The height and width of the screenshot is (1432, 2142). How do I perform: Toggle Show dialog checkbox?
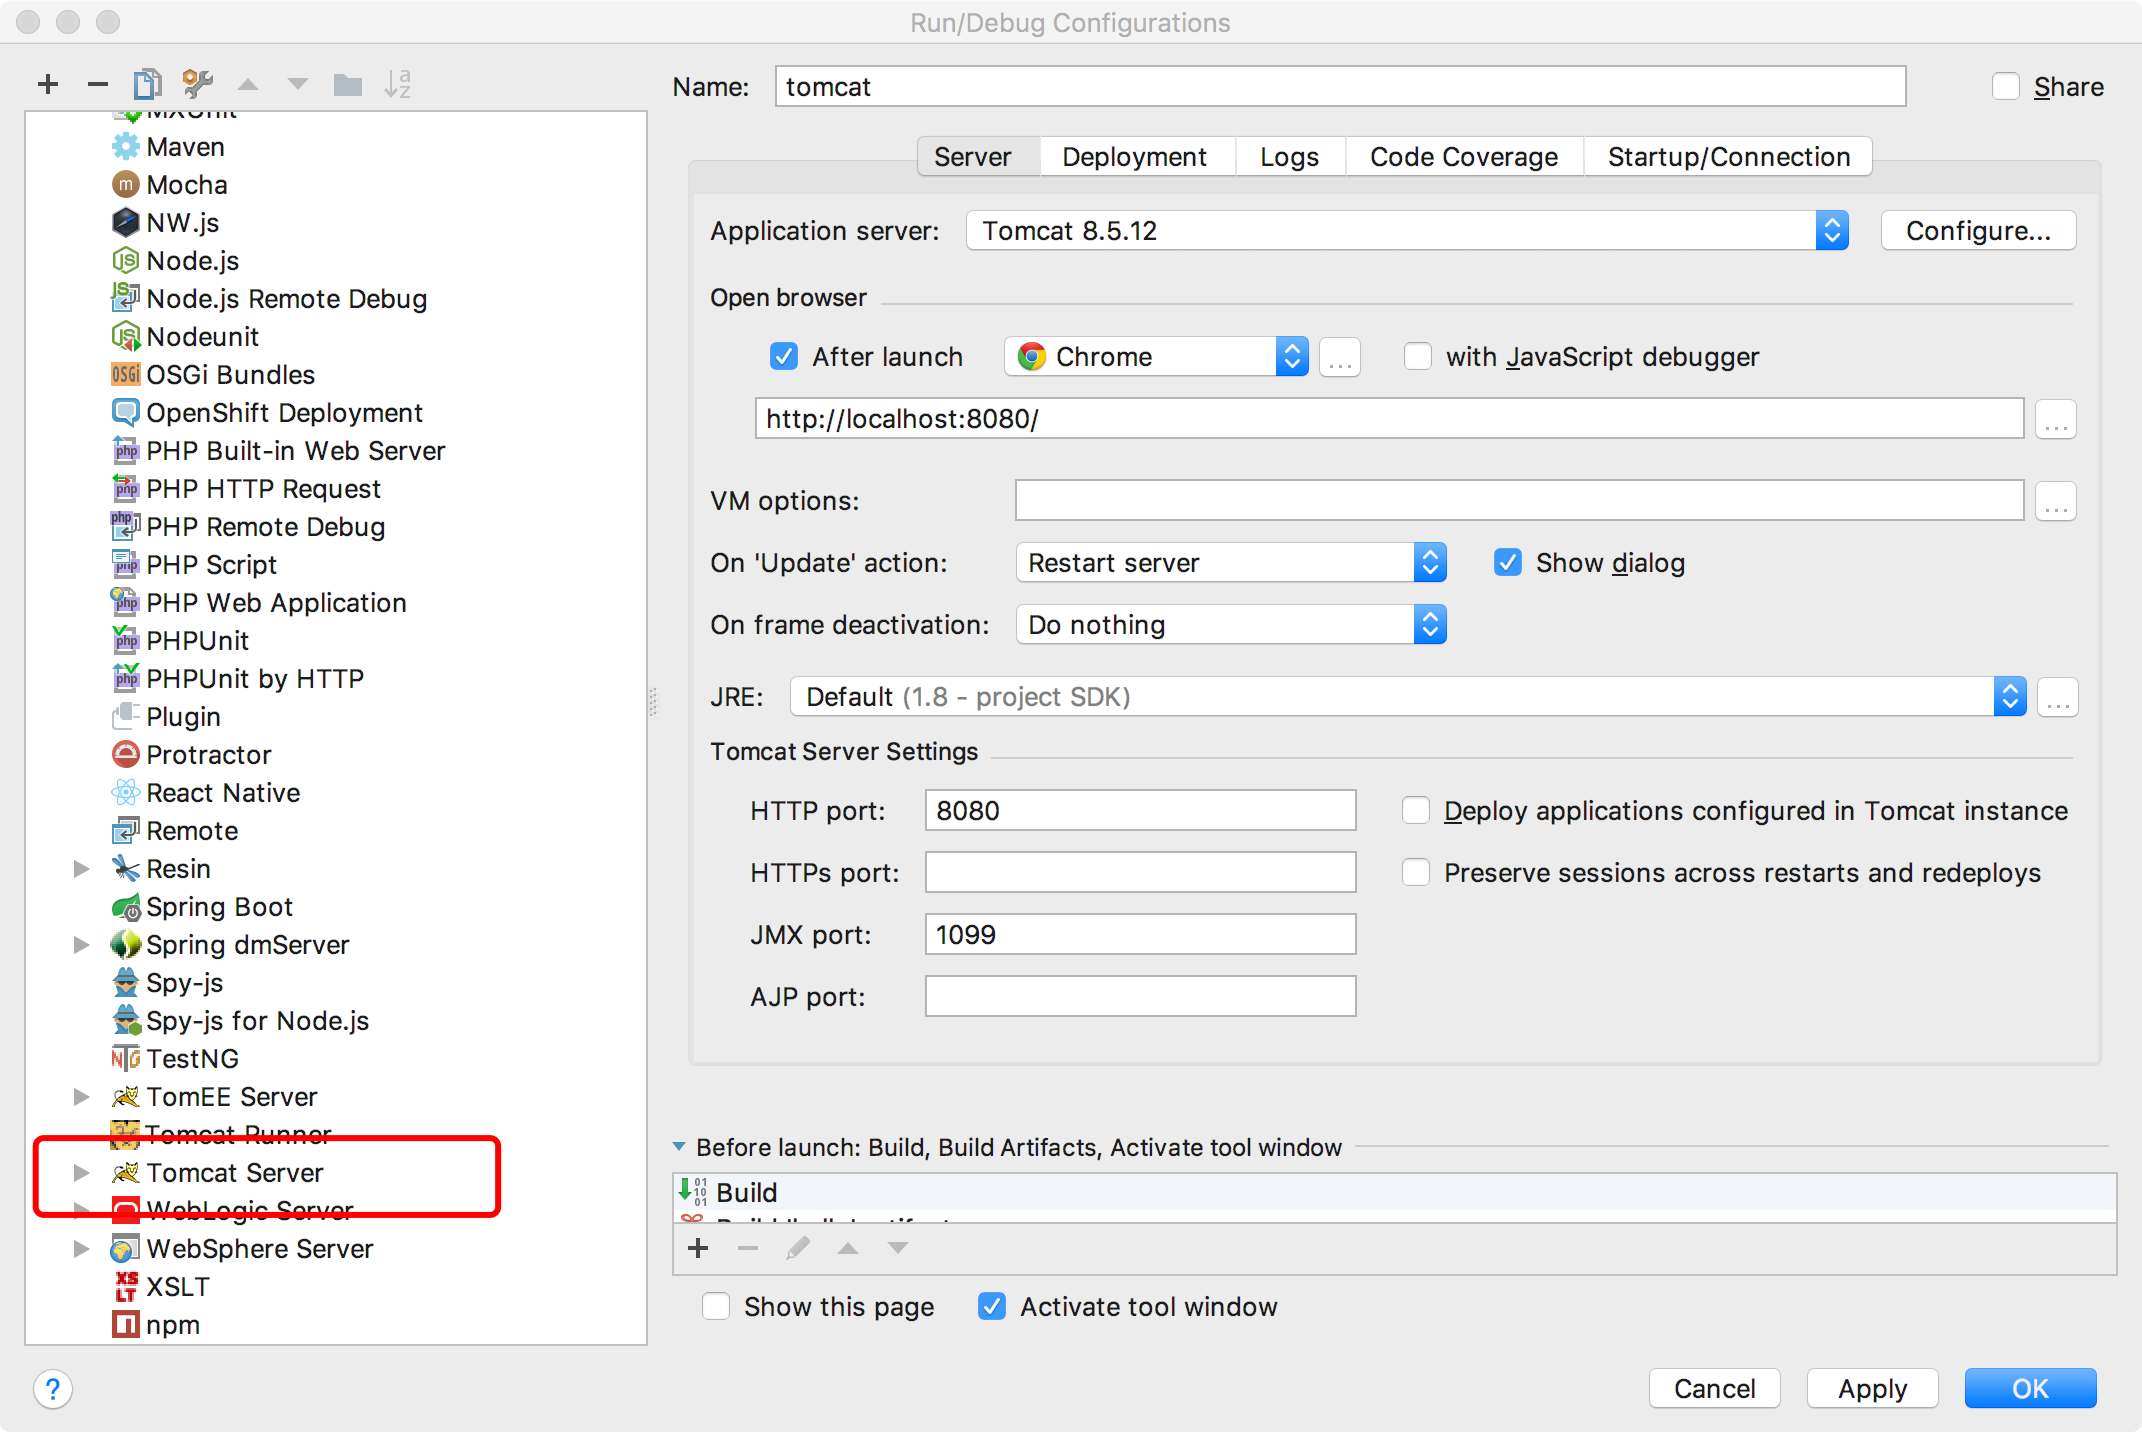pos(1508,563)
